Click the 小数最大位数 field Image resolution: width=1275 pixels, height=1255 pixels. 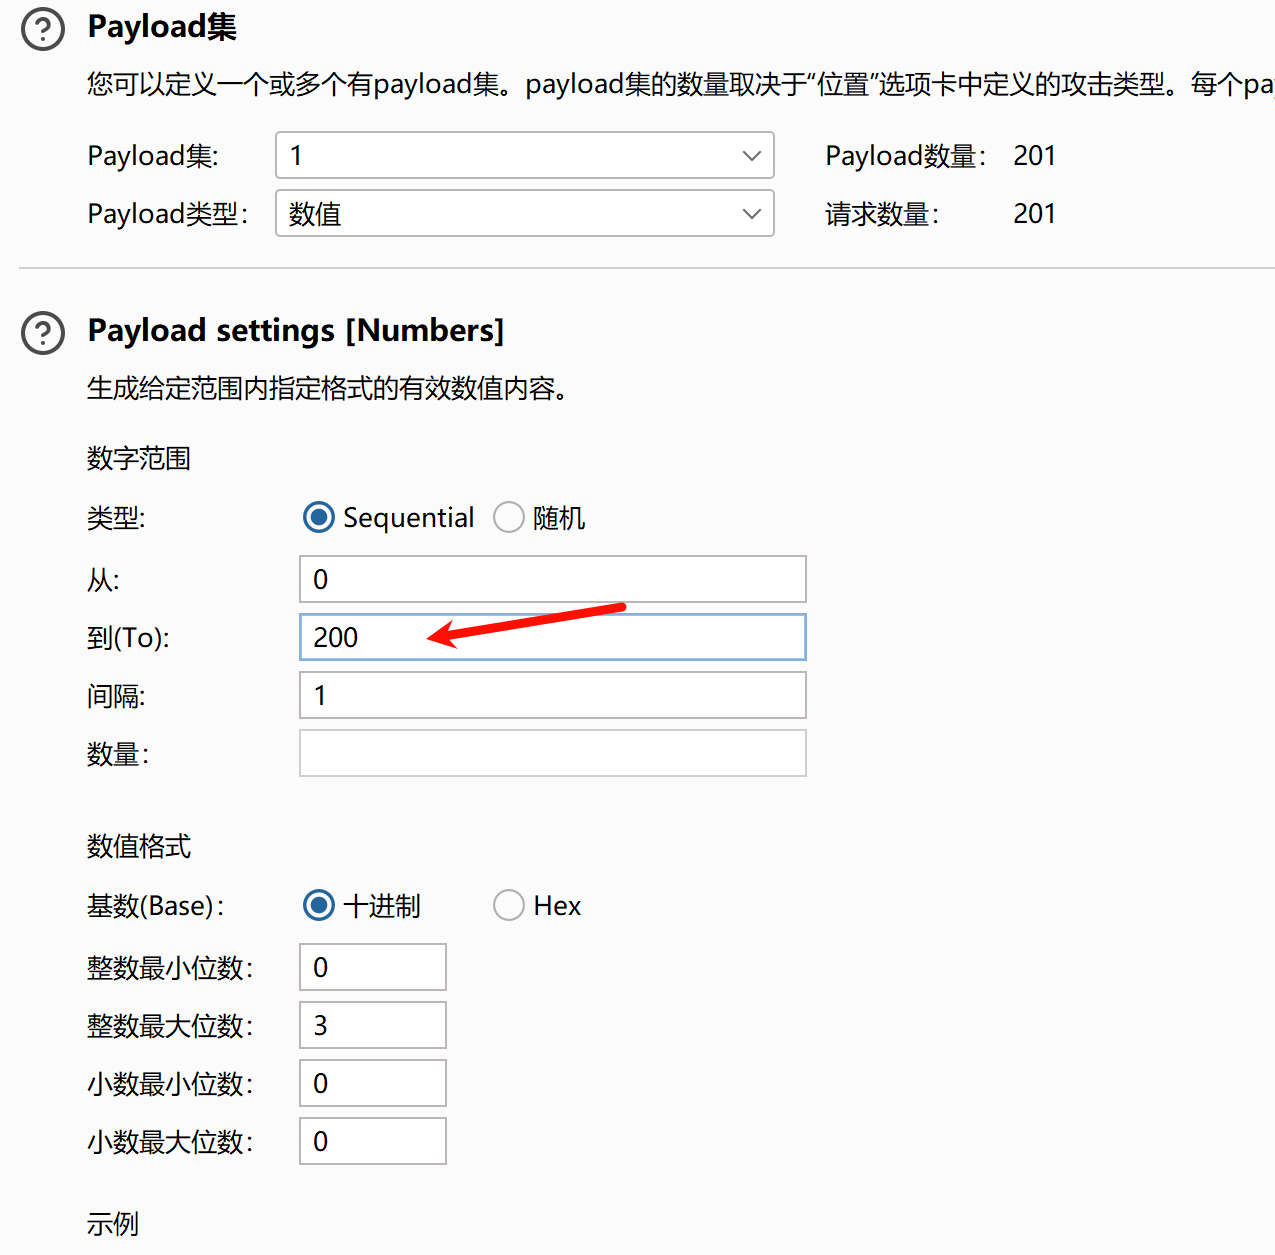click(372, 1141)
